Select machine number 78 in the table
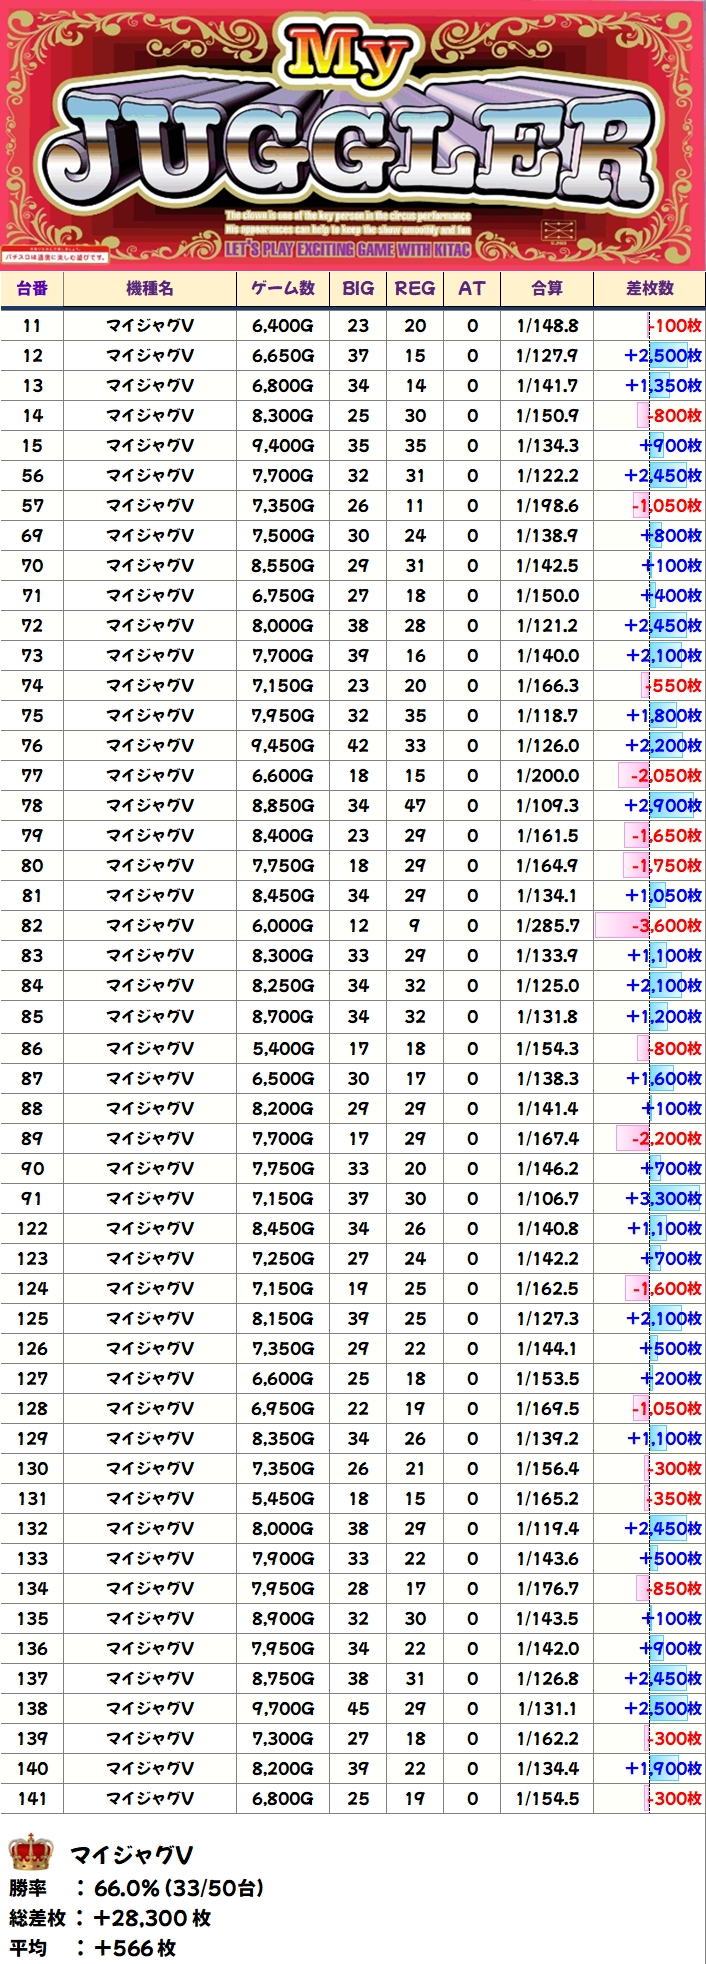This screenshot has height=1964, width=706. (32, 806)
